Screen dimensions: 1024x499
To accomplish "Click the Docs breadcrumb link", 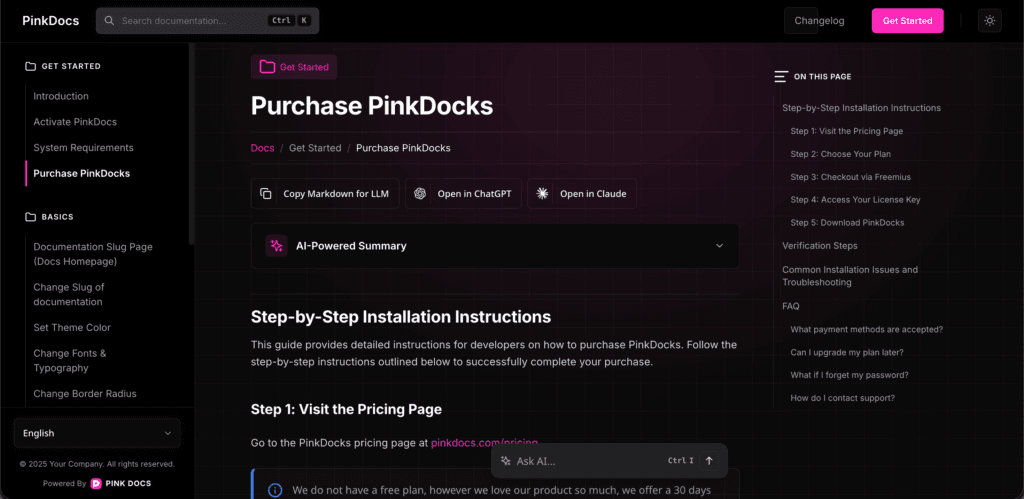I will [262, 148].
